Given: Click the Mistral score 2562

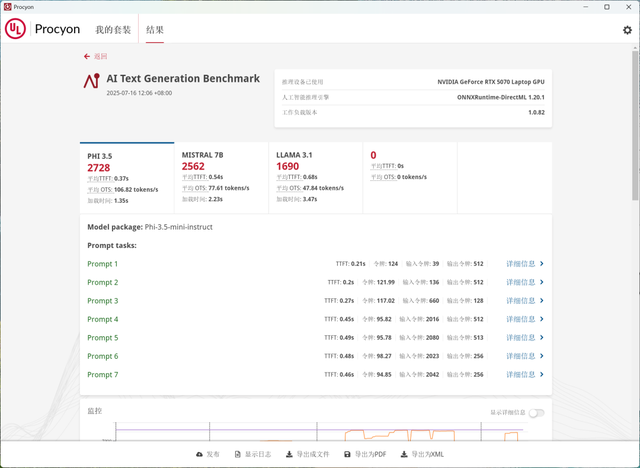Looking at the screenshot, I should click(x=193, y=166).
